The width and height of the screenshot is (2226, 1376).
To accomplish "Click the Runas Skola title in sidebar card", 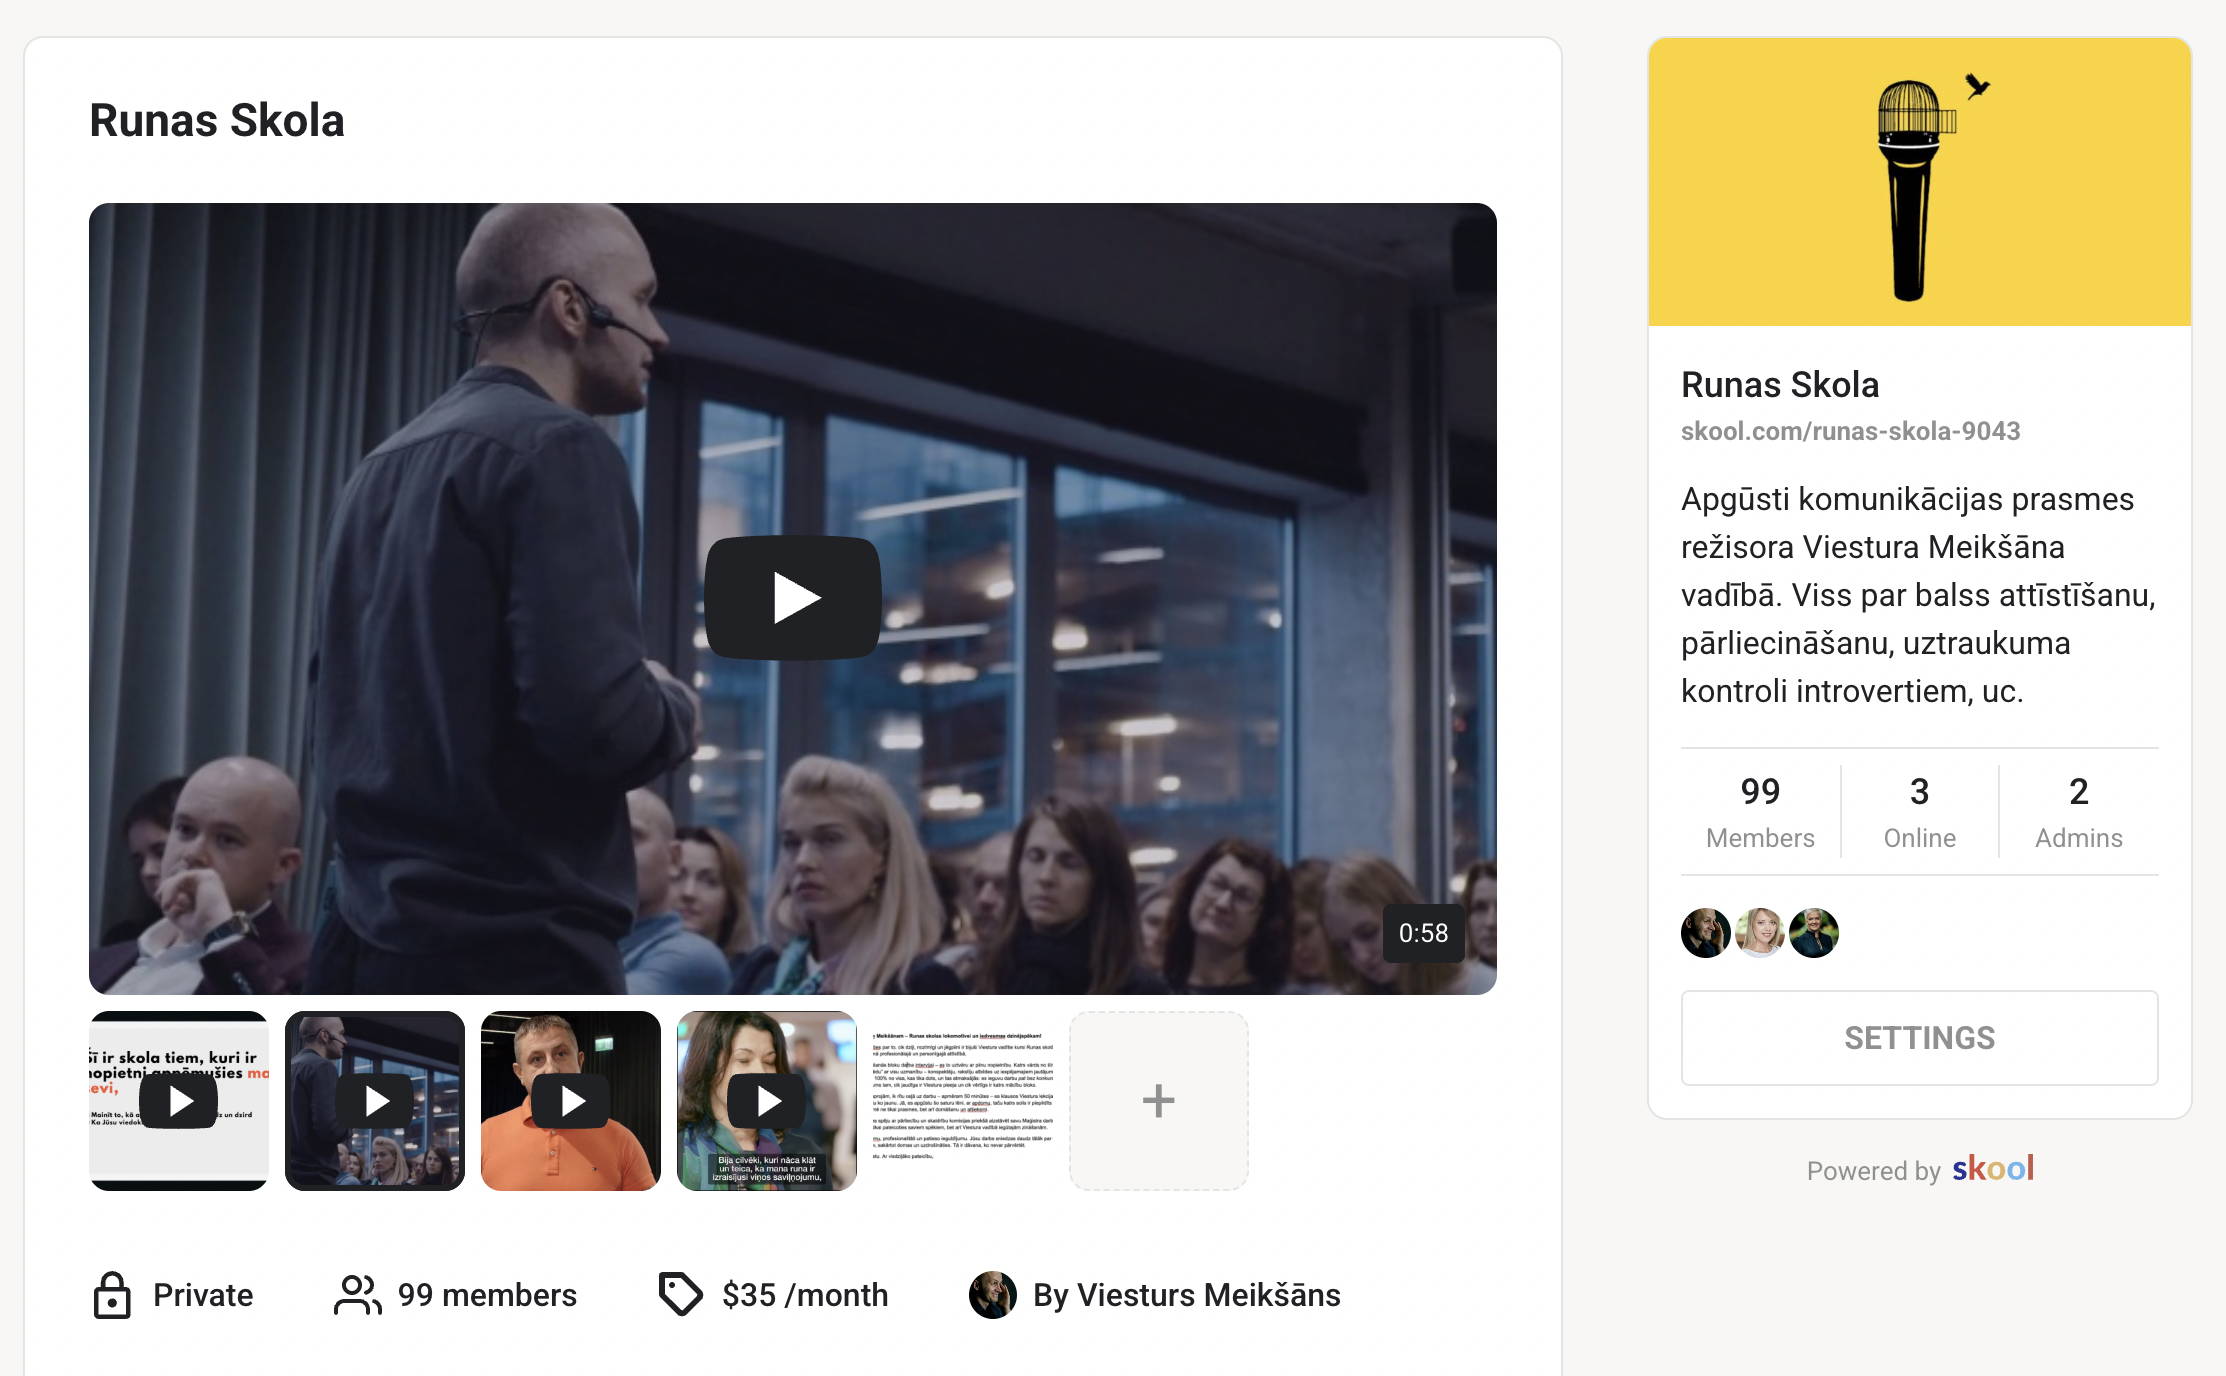I will click(x=1780, y=385).
